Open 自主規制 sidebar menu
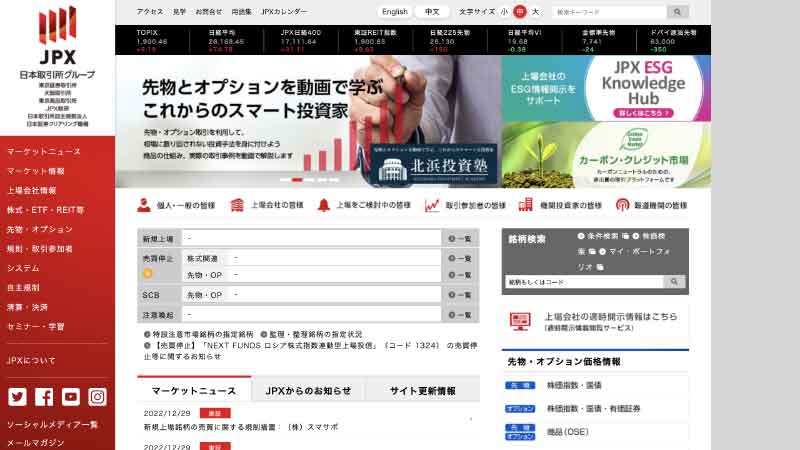Viewport: 800px width, 450px height. pos(23,288)
